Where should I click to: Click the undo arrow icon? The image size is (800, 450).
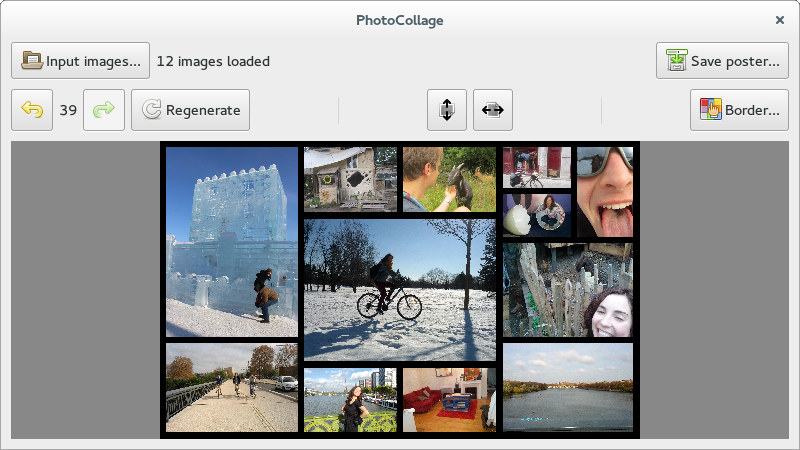coord(32,110)
